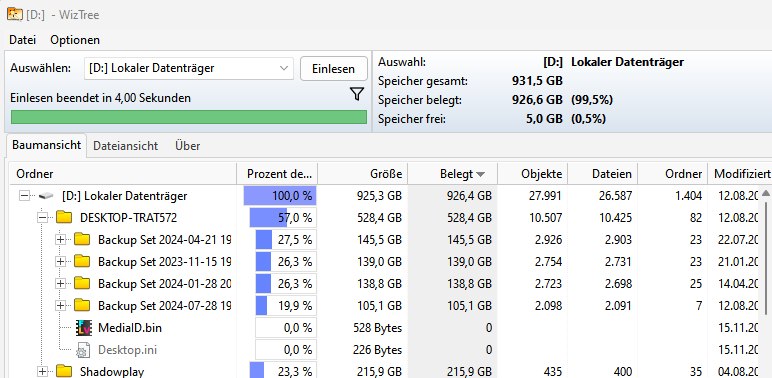Collapse the DESKTOP-TRAT572 folder
Screen dimensions: 772x378
(x=42, y=218)
